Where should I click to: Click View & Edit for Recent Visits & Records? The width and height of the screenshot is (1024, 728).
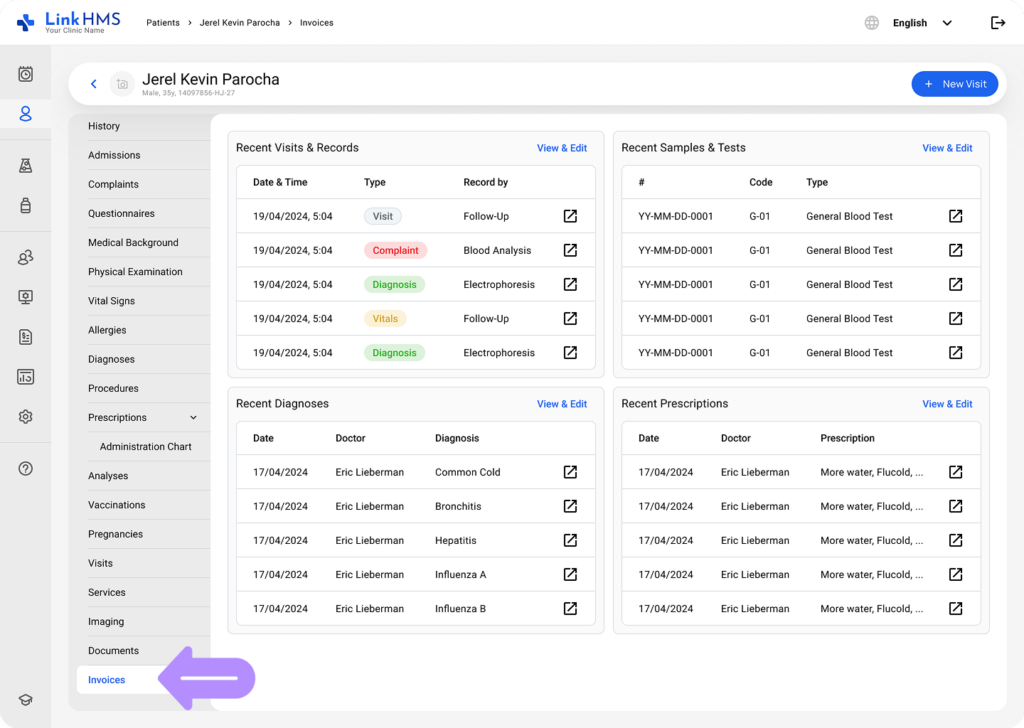[562, 148]
